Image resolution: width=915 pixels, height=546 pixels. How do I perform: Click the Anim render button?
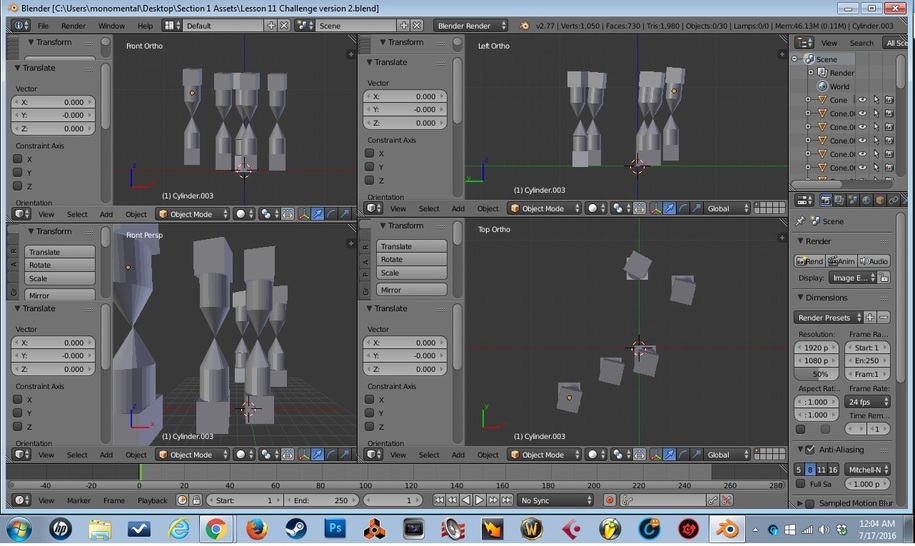842,261
